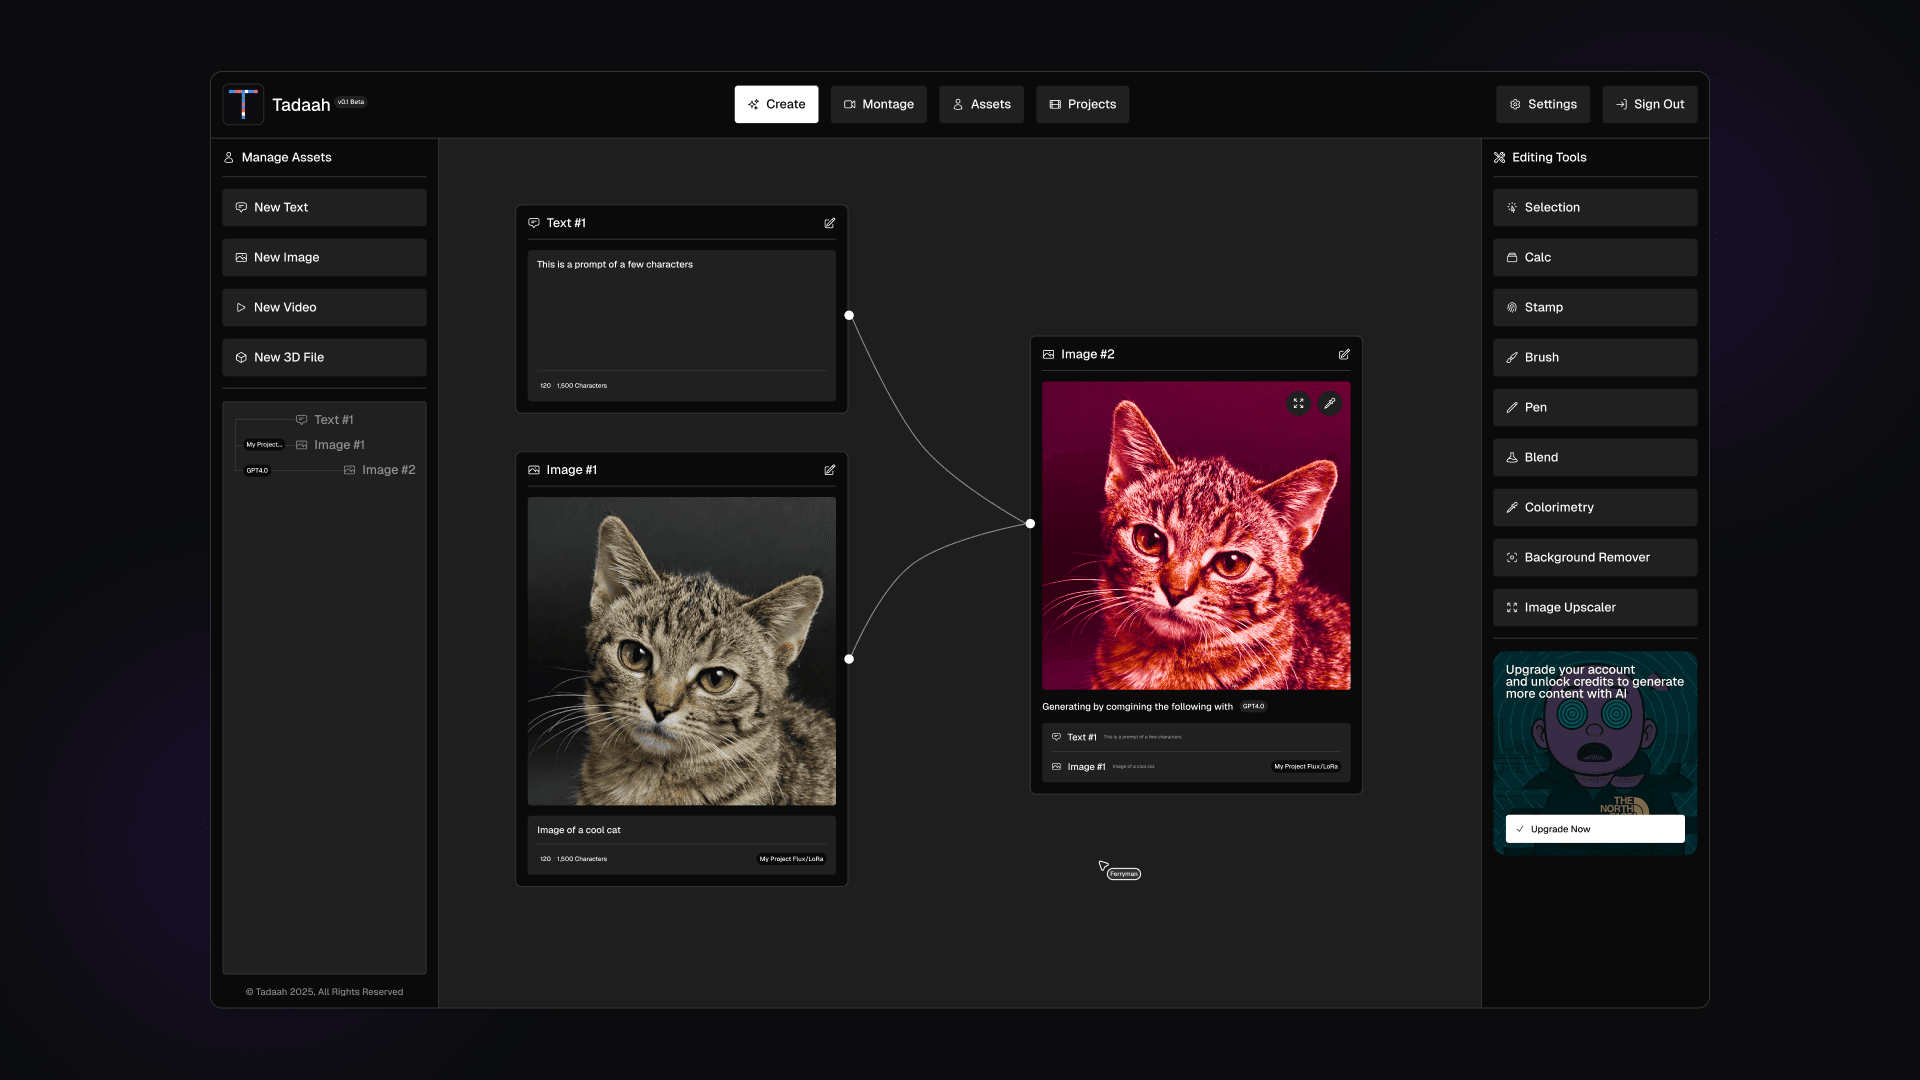Select the Pen tool
This screenshot has width=1920, height=1080.
[1595, 407]
